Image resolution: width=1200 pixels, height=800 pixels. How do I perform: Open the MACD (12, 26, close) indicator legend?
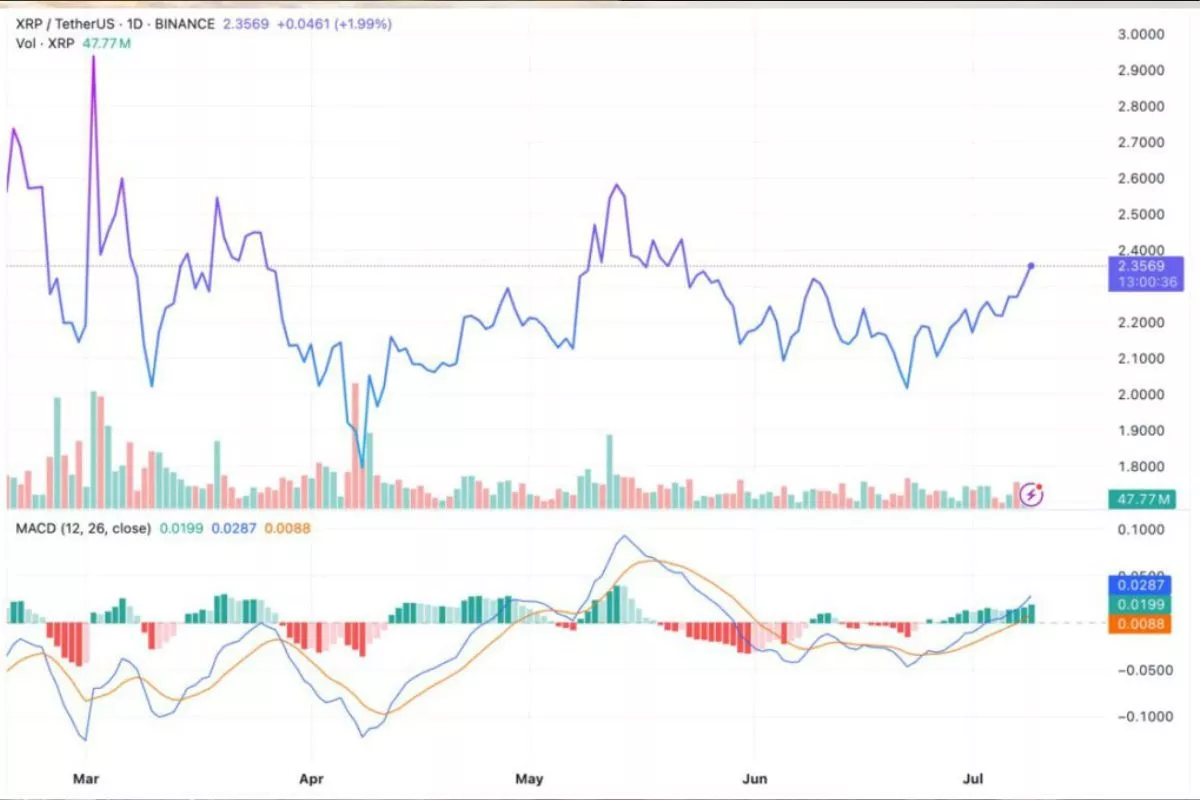(x=83, y=527)
